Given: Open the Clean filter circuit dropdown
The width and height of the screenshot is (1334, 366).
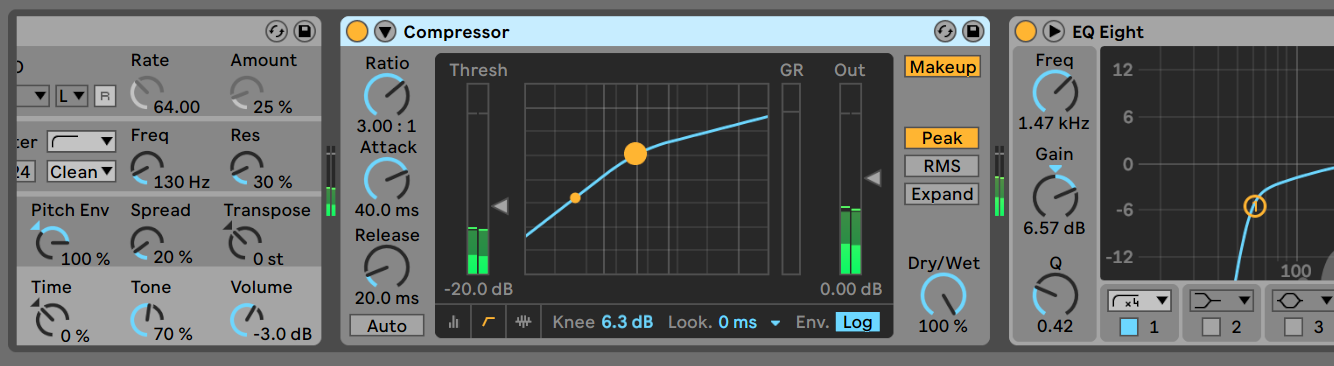Looking at the screenshot, I should click(81, 172).
